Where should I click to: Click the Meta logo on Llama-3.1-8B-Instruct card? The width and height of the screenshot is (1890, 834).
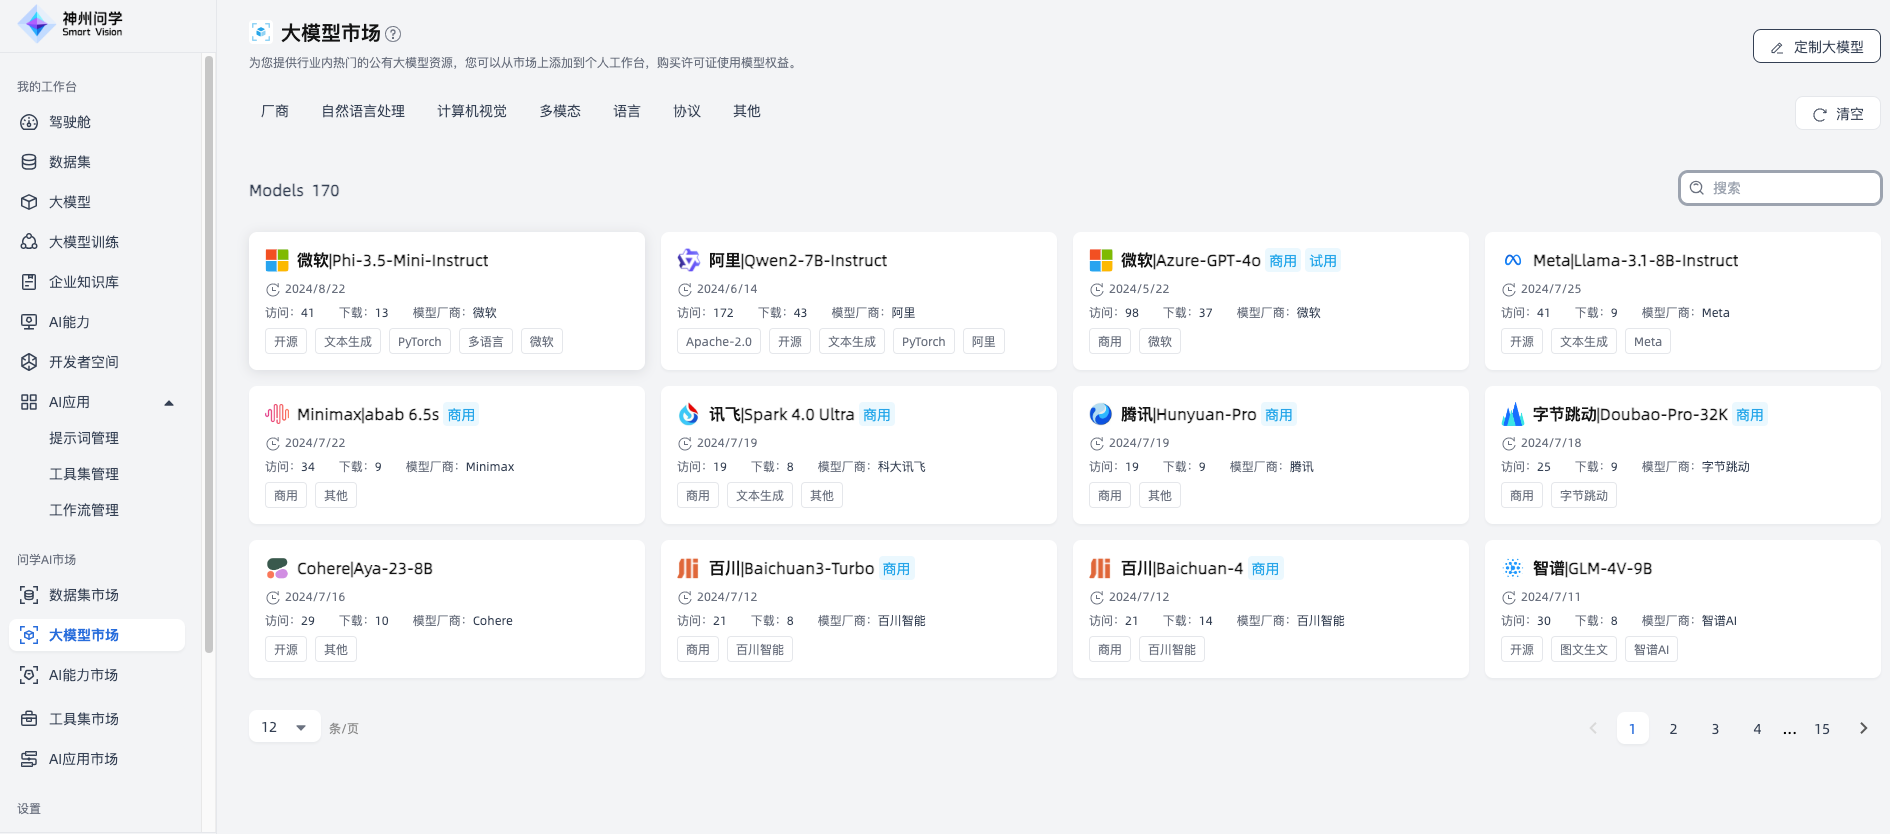tap(1512, 260)
